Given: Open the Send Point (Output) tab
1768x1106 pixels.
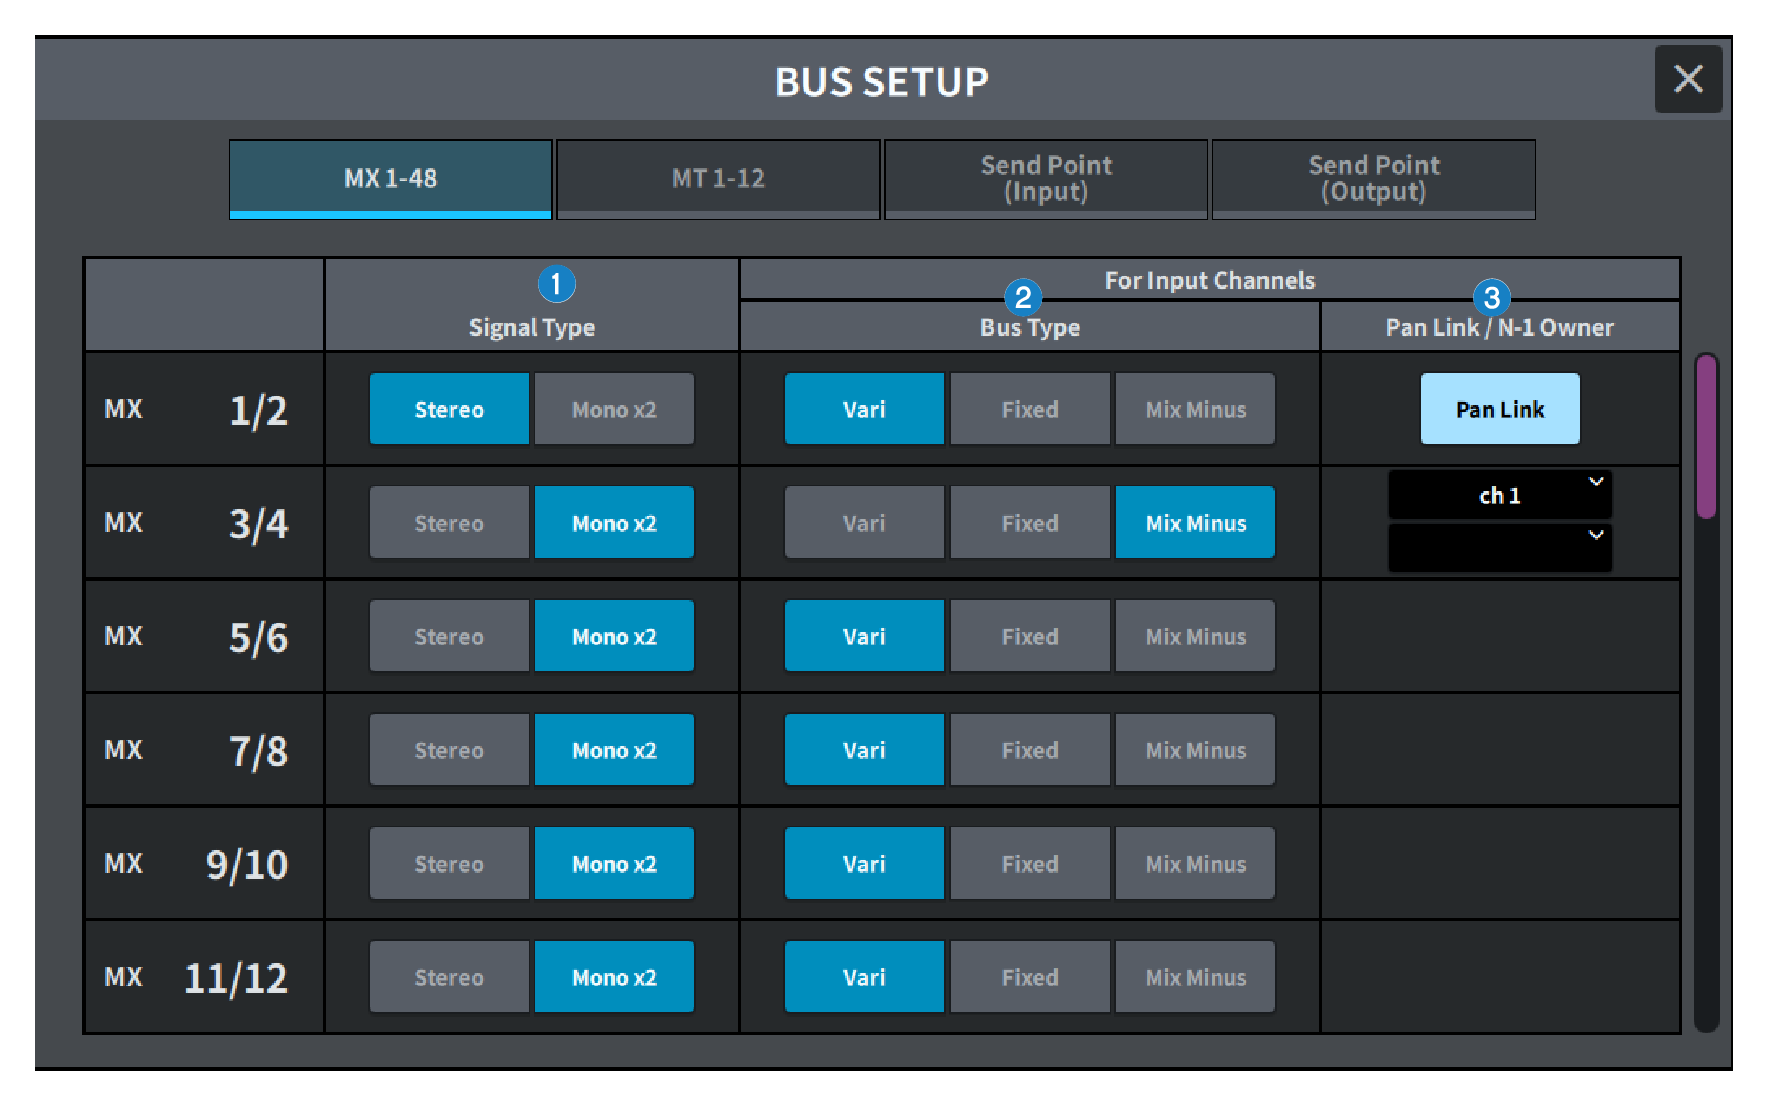Looking at the screenshot, I should pyautogui.click(x=1373, y=179).
